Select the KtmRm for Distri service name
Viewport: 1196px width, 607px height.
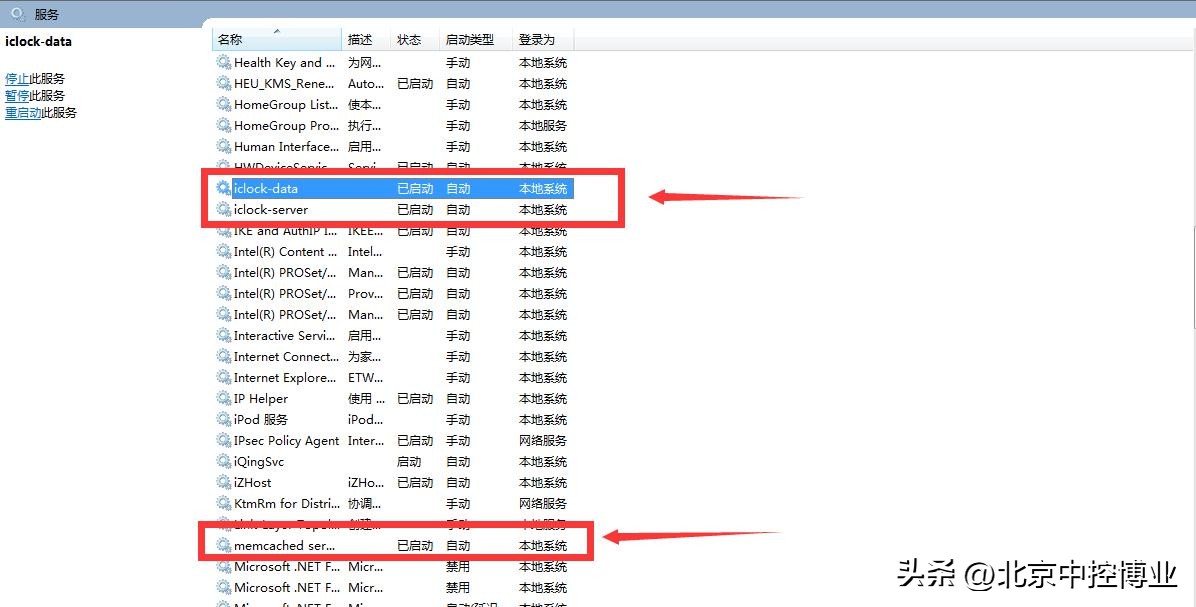click(x=287, y=503)
